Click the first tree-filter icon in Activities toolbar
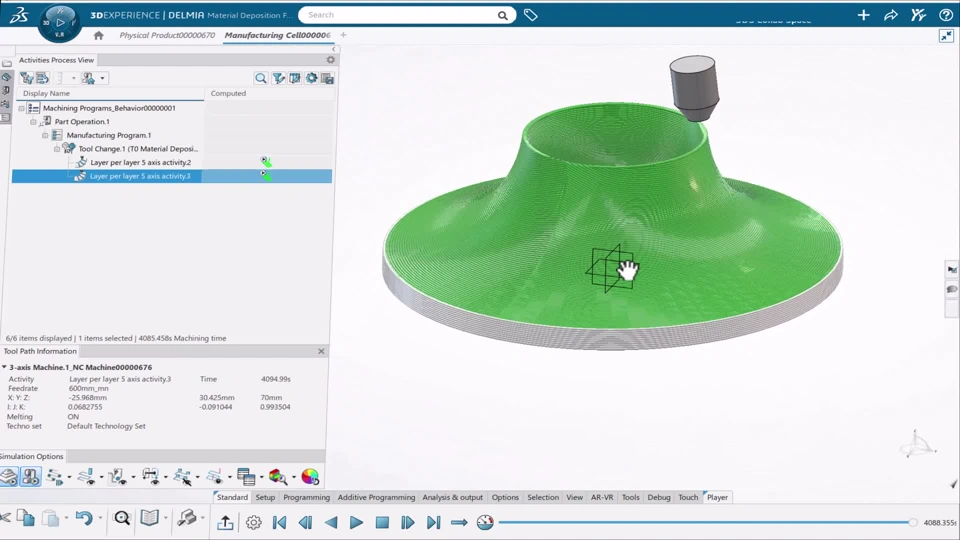 pos(26,78)
